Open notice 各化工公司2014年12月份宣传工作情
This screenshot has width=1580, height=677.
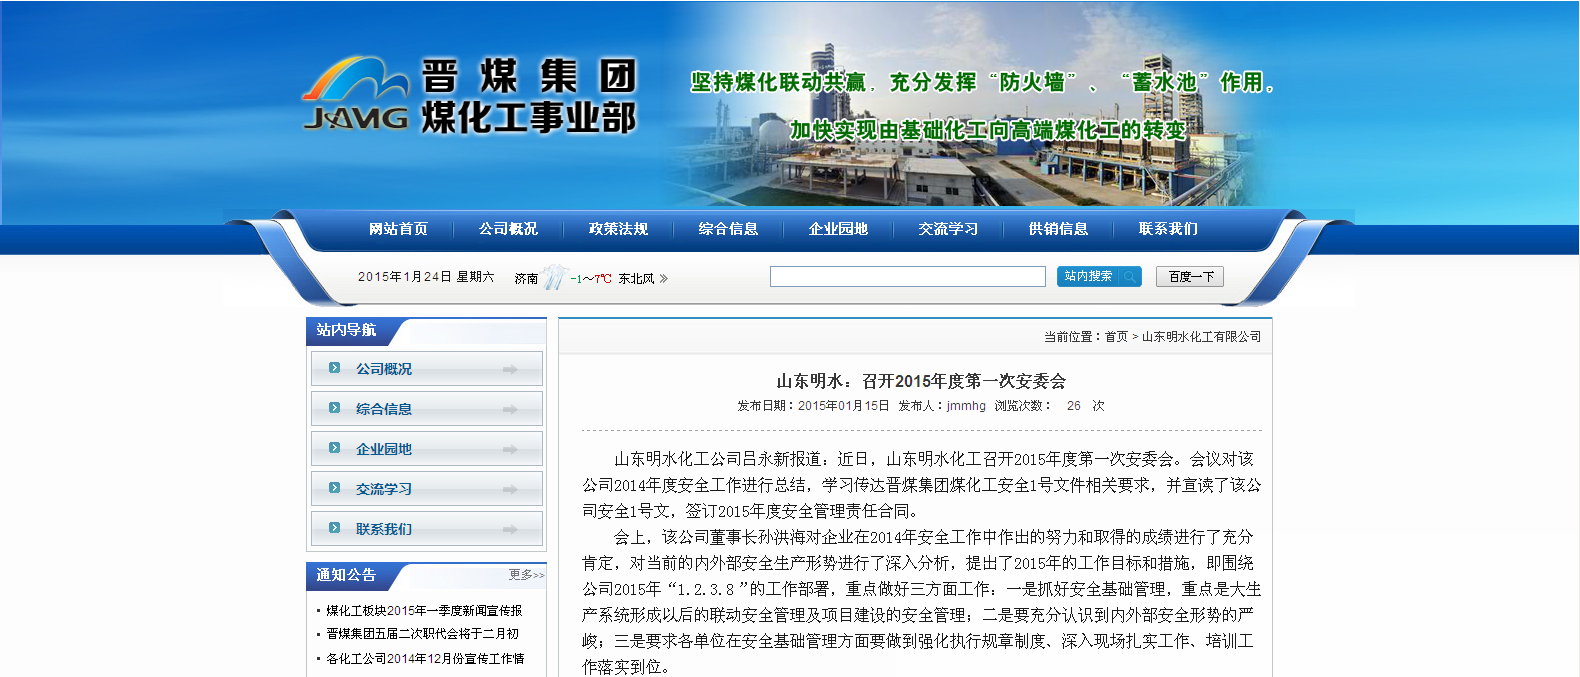[425, 658]
